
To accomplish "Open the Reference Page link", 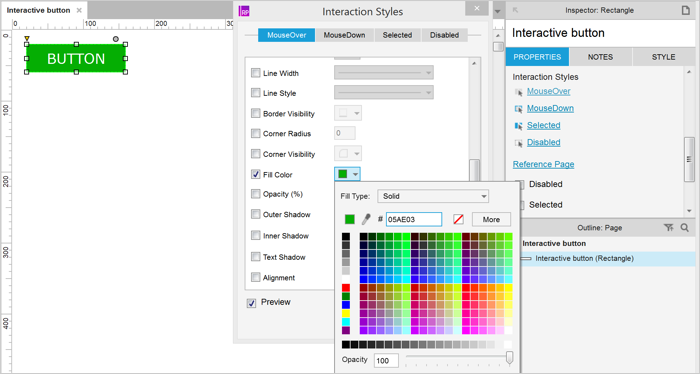I will pos(543,164).
